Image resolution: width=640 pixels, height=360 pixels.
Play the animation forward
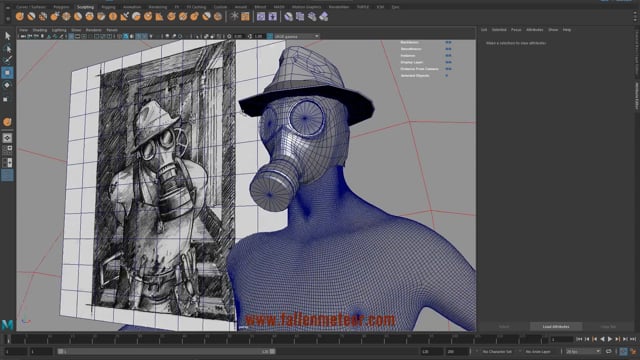tap(610, 339)
